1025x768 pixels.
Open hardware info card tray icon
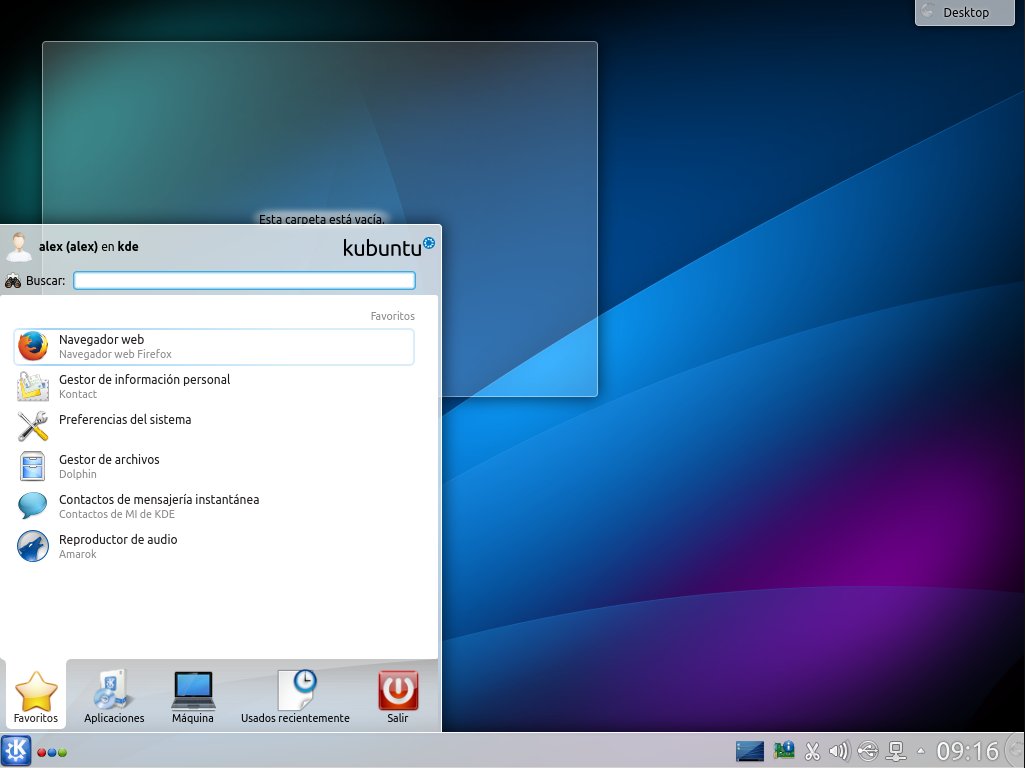(x=784, y=750)
